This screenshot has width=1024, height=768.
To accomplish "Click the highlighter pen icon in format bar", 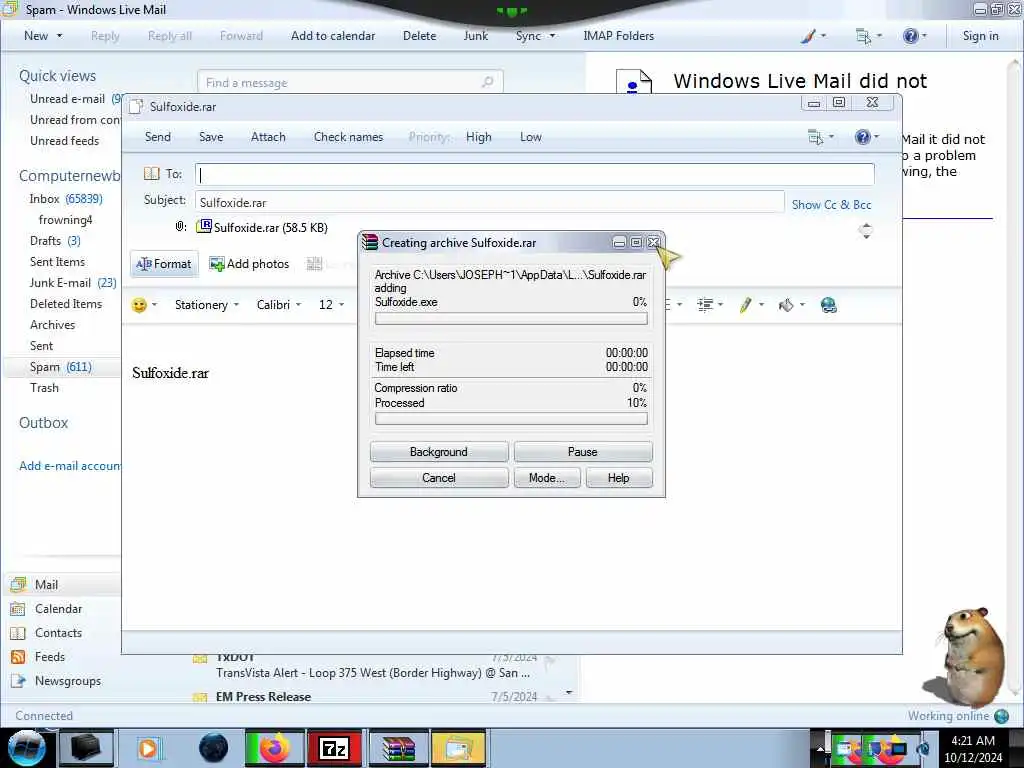I will (x=745, y=305).
